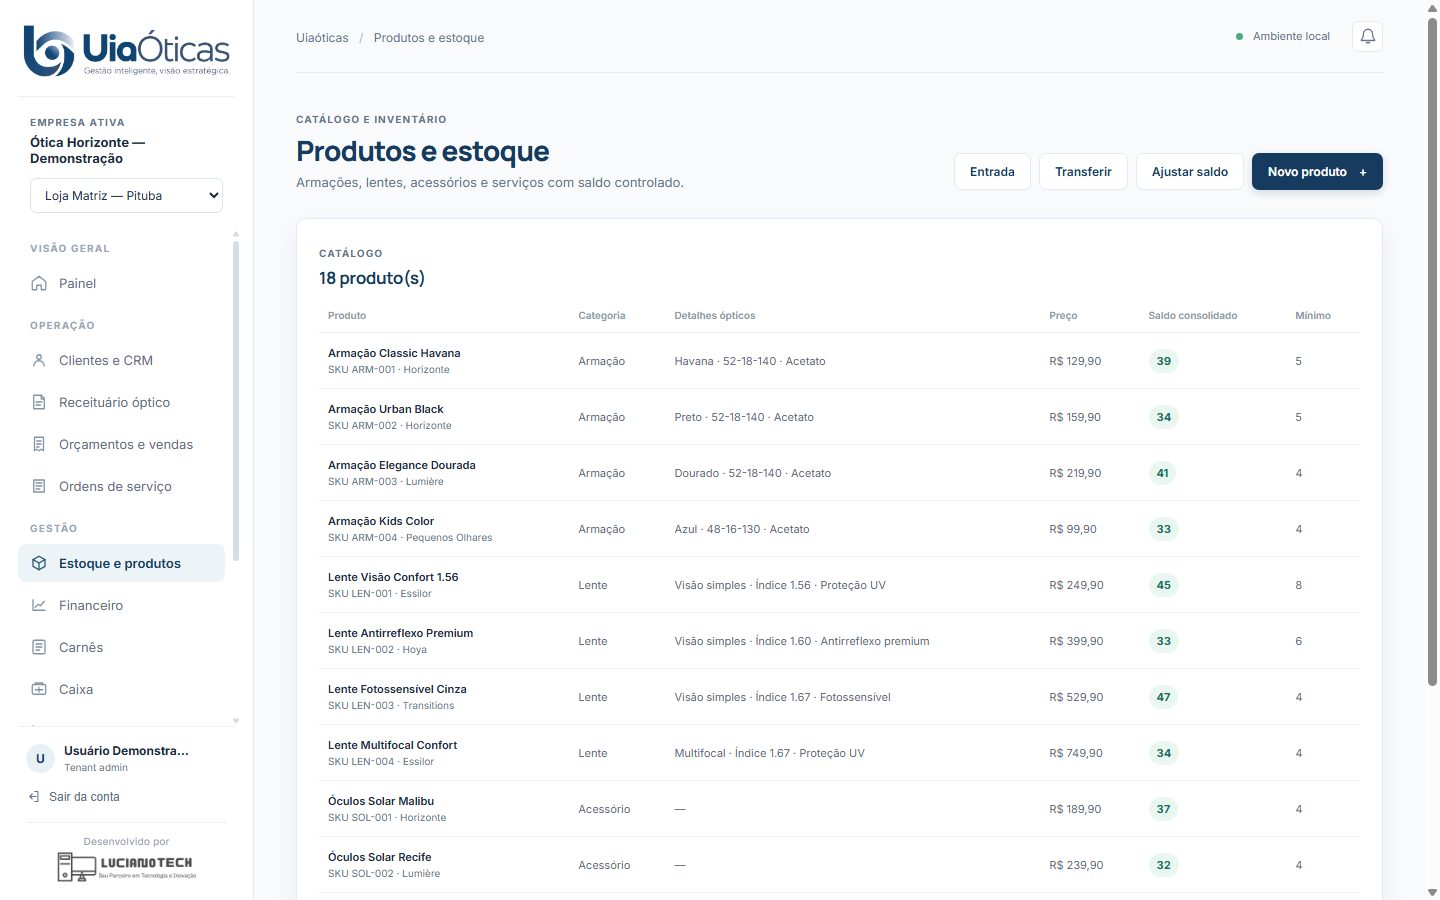Click the stock badge 41 for Elegance Dourada
The image size is (1440, 900).
click(1163, 473)
